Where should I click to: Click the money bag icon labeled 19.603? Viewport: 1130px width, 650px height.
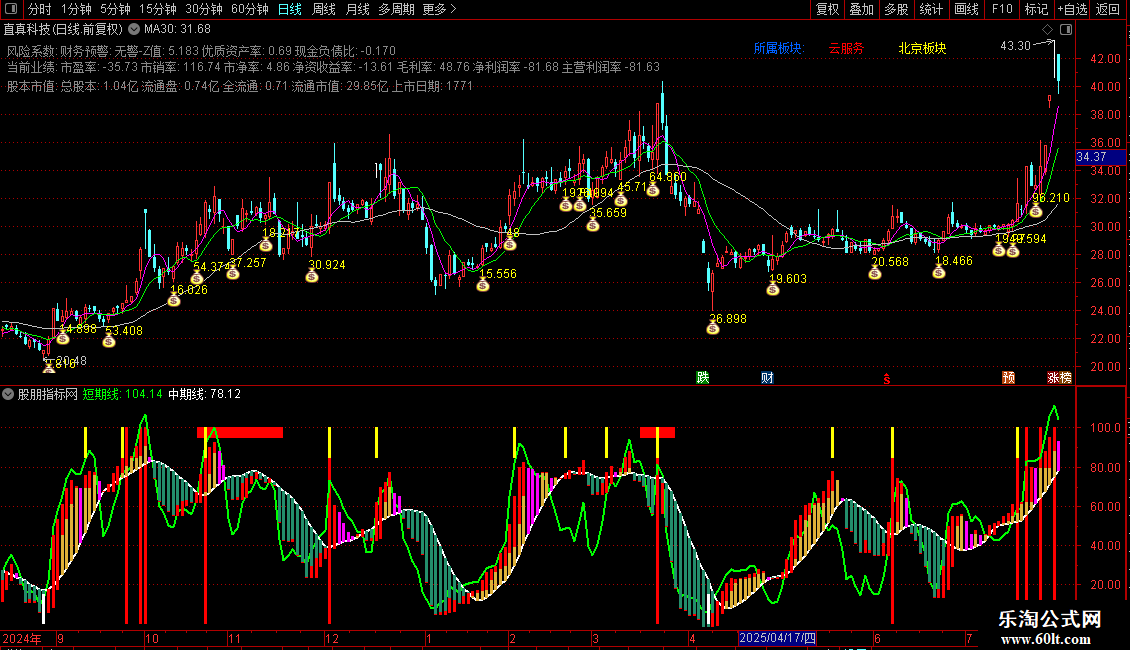(773, 290)
